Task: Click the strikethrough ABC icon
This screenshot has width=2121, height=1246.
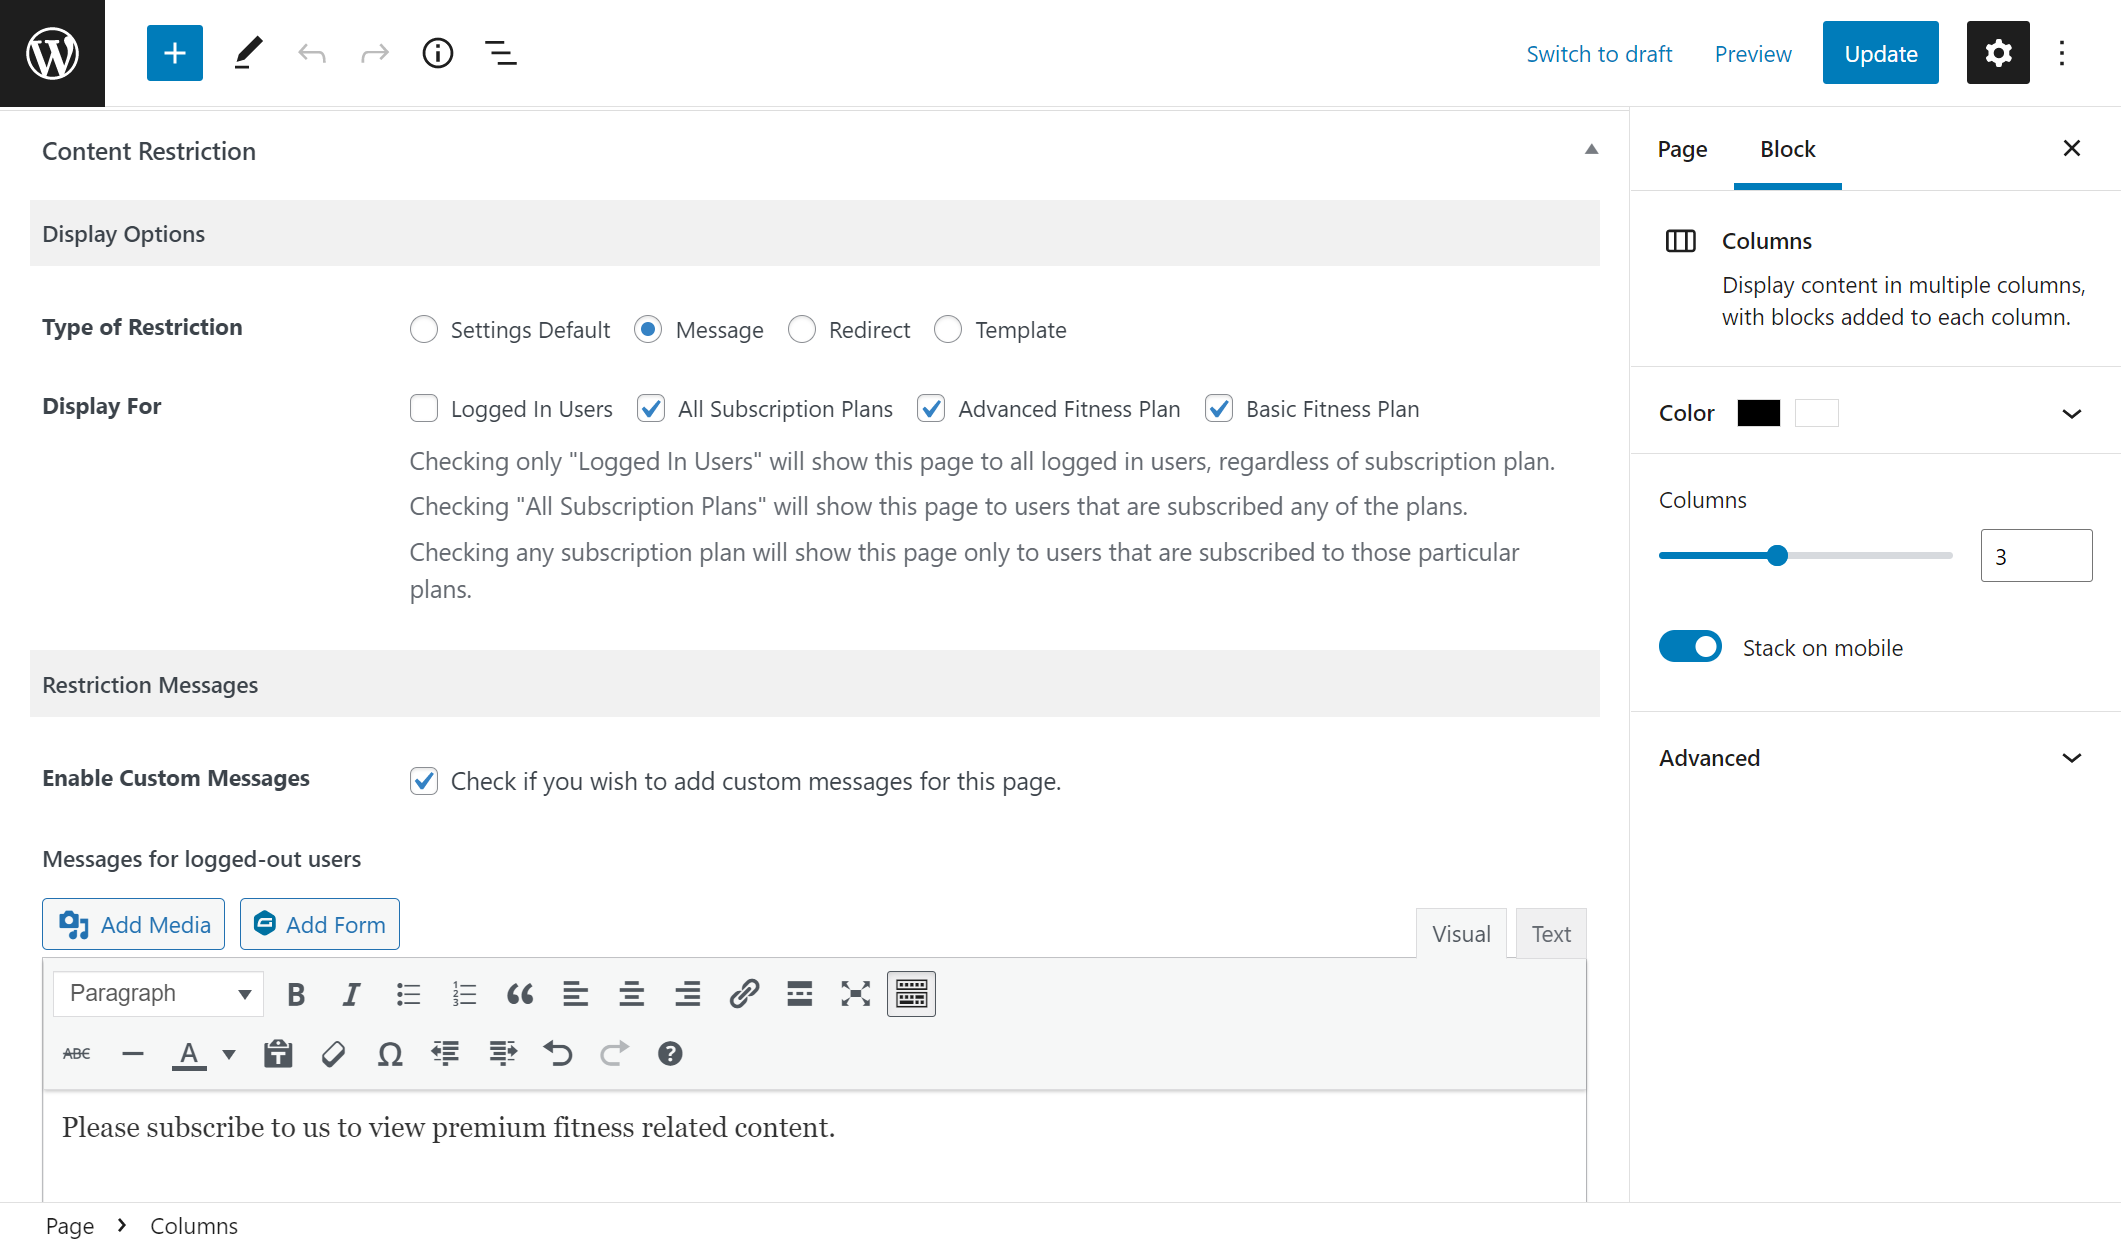Action: 77,1054
